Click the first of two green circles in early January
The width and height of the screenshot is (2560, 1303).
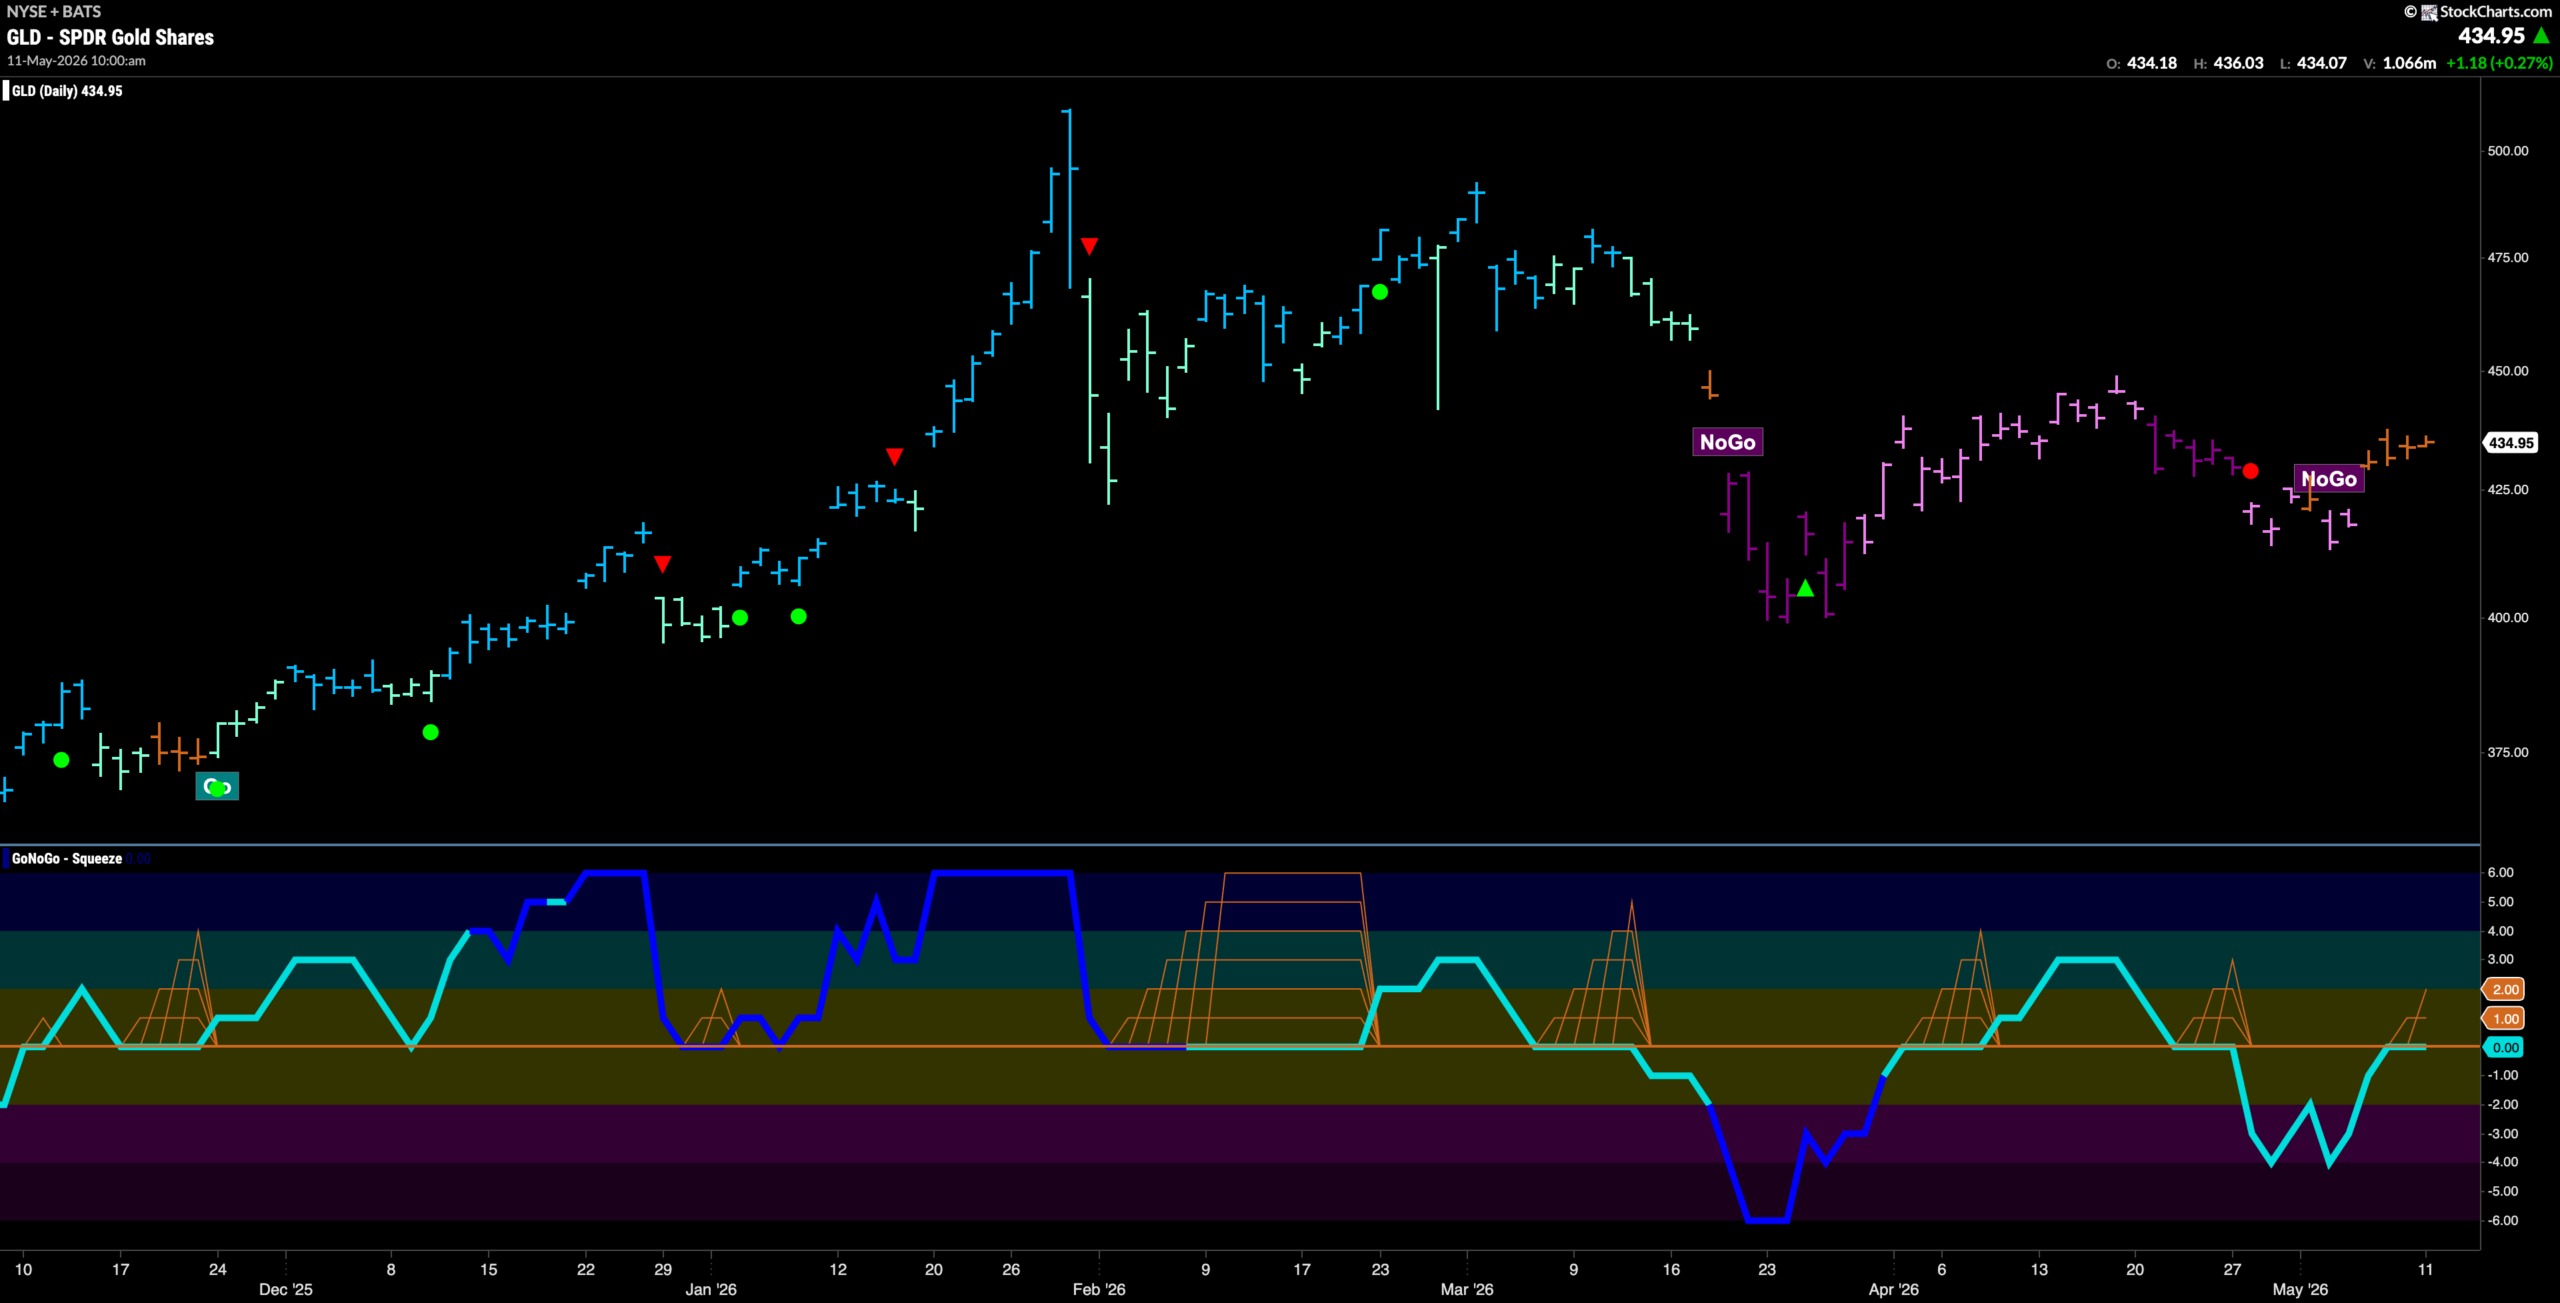click(x=740, y=617)
